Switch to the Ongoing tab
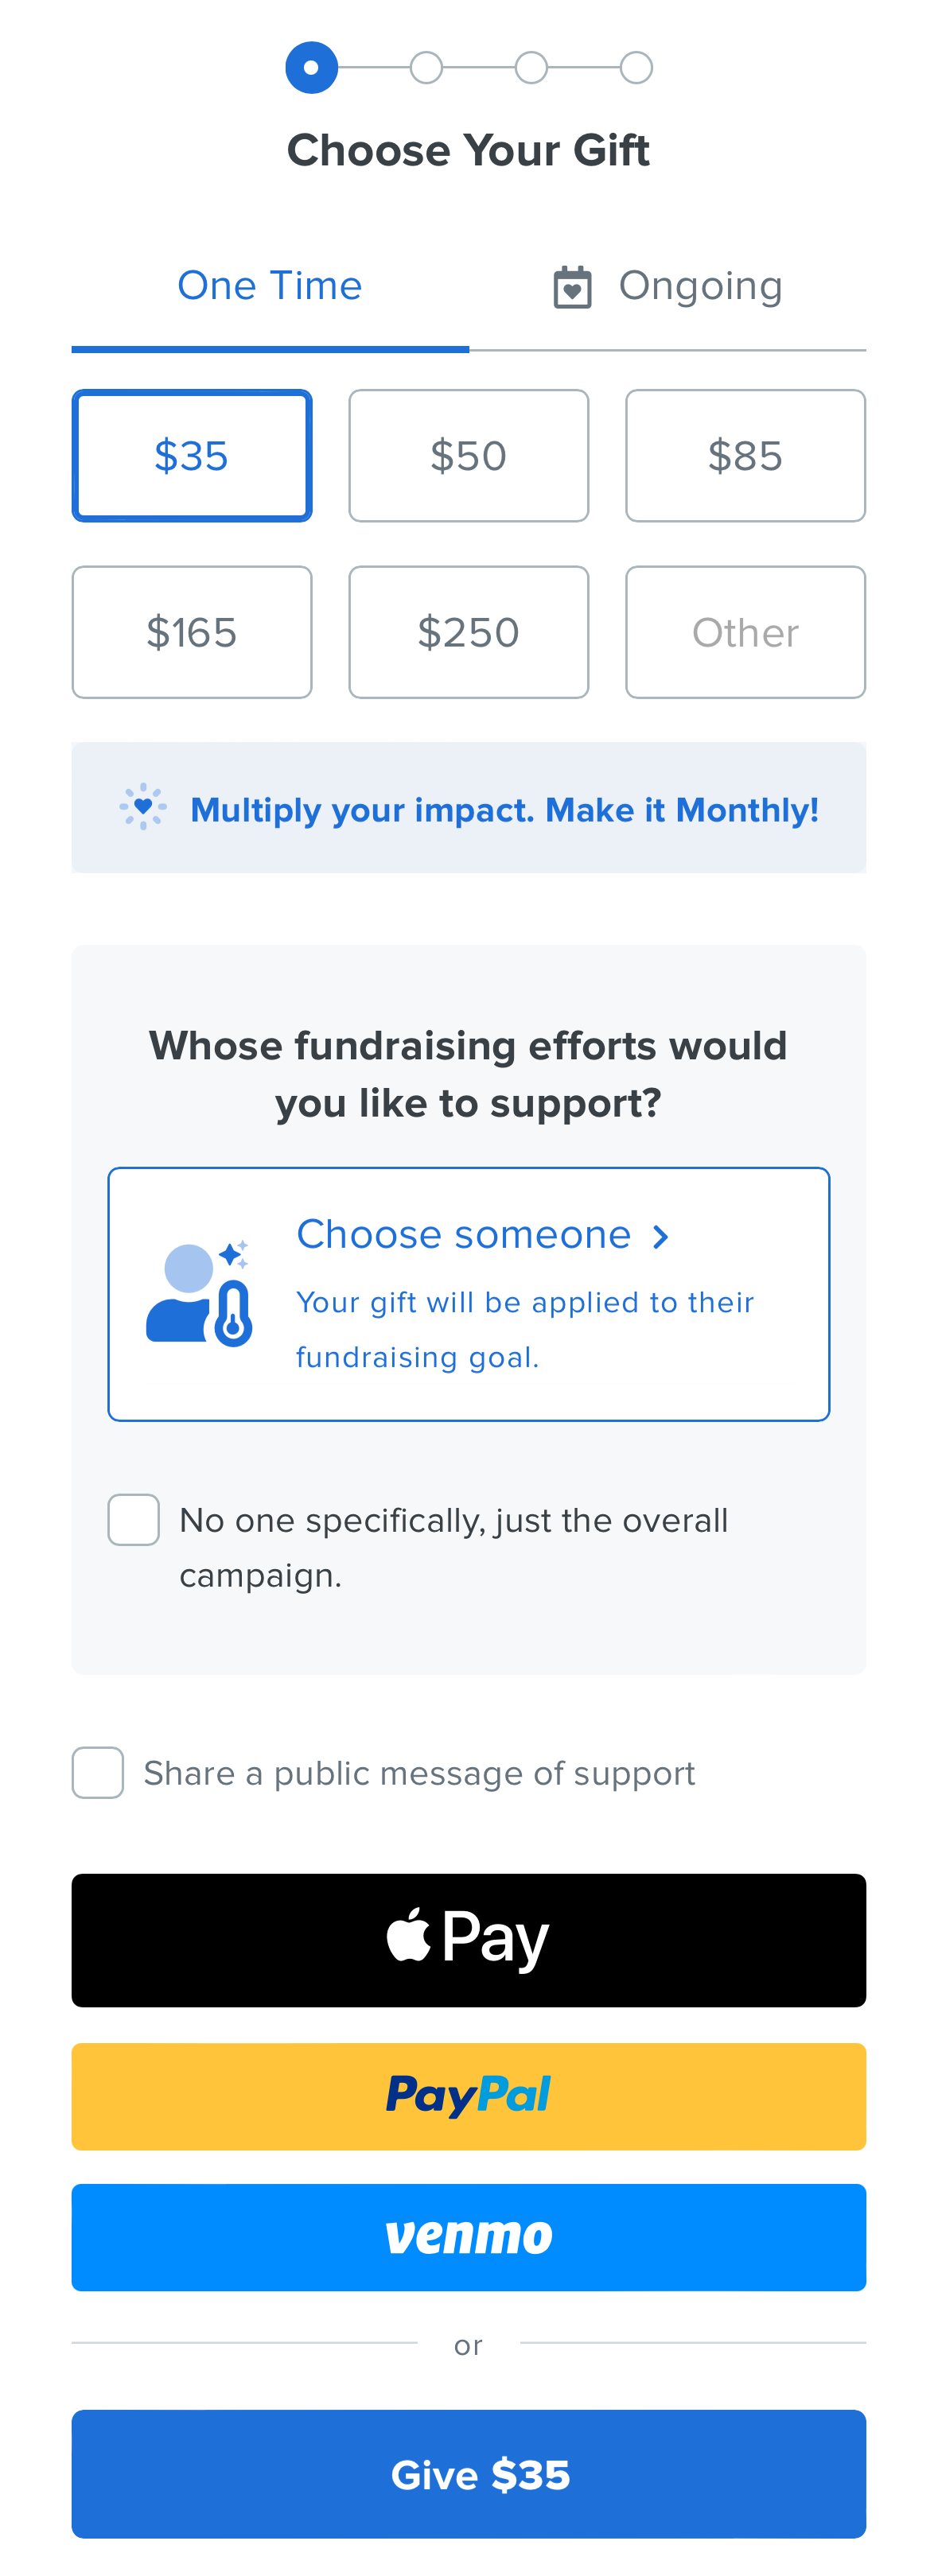 (x=700, y=287)
